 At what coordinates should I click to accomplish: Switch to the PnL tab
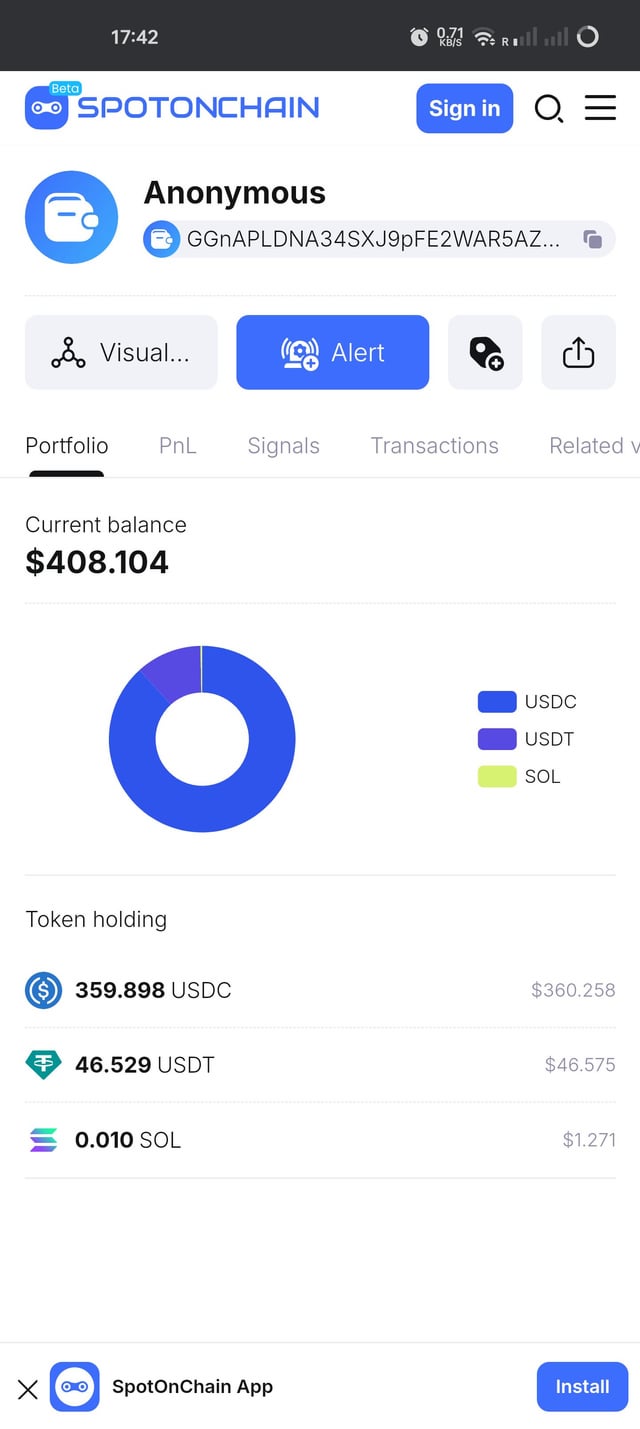tap(178, 446)
